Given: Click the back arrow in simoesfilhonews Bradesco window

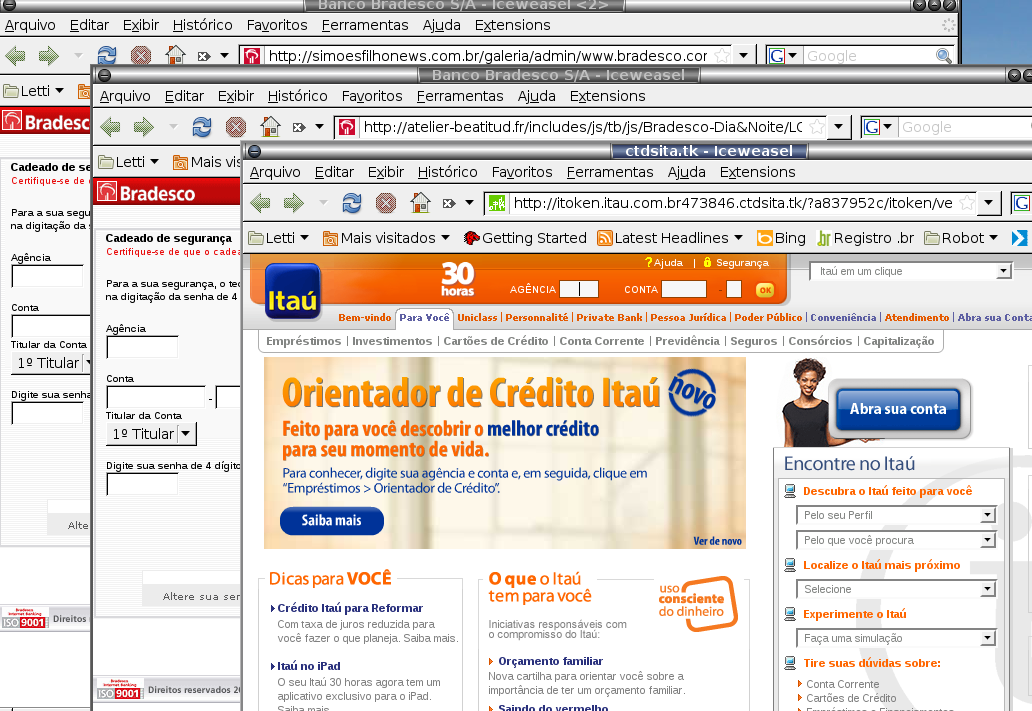Looking at the screenshot, I should (x=15, y=55).
